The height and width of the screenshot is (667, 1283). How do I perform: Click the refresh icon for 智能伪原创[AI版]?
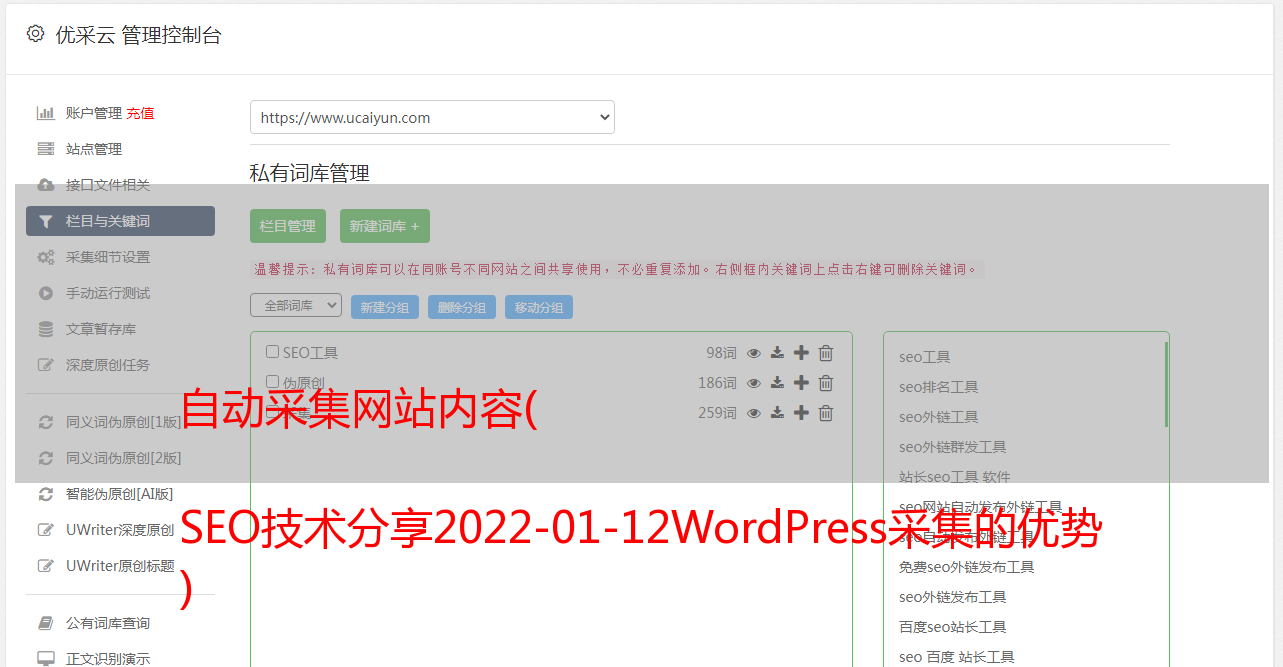(46, 494)
